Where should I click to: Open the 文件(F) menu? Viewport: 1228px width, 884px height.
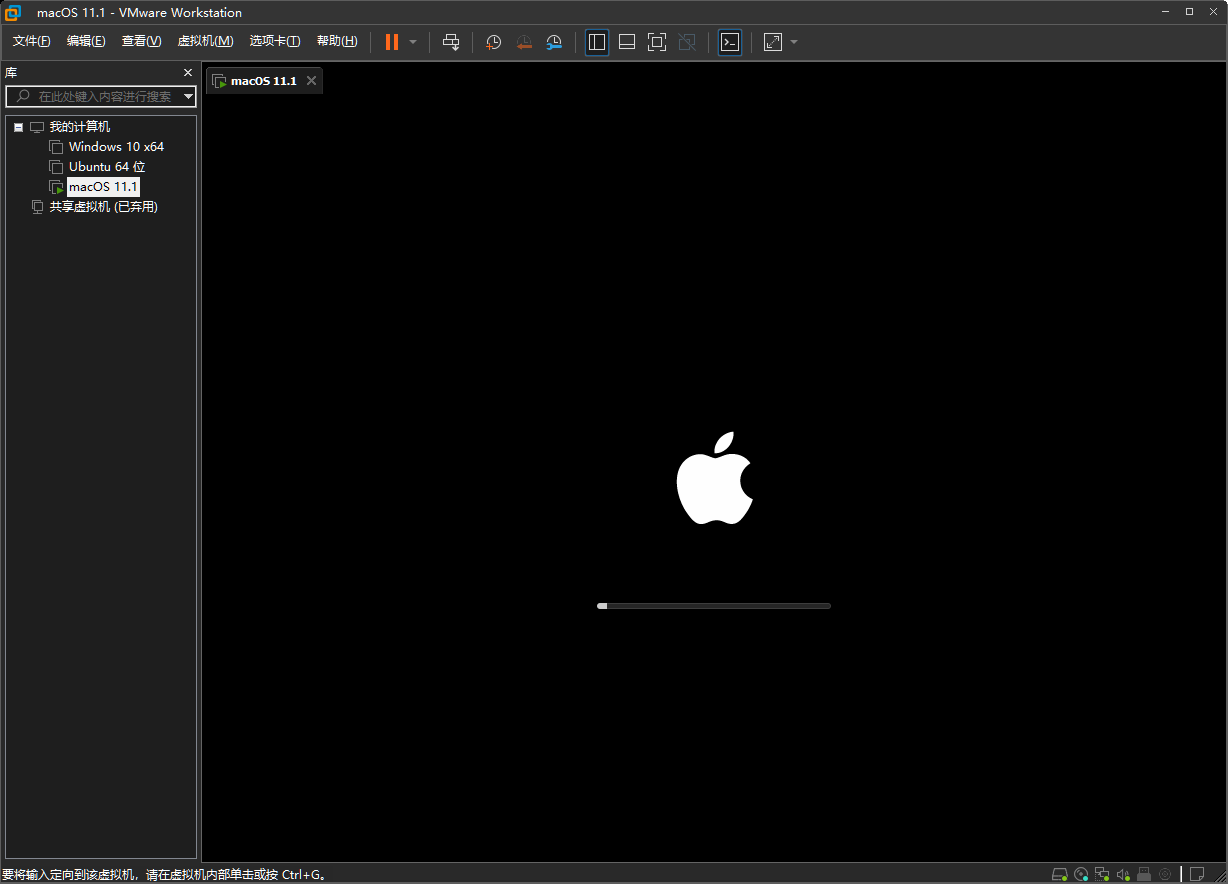tap(31, 41)
